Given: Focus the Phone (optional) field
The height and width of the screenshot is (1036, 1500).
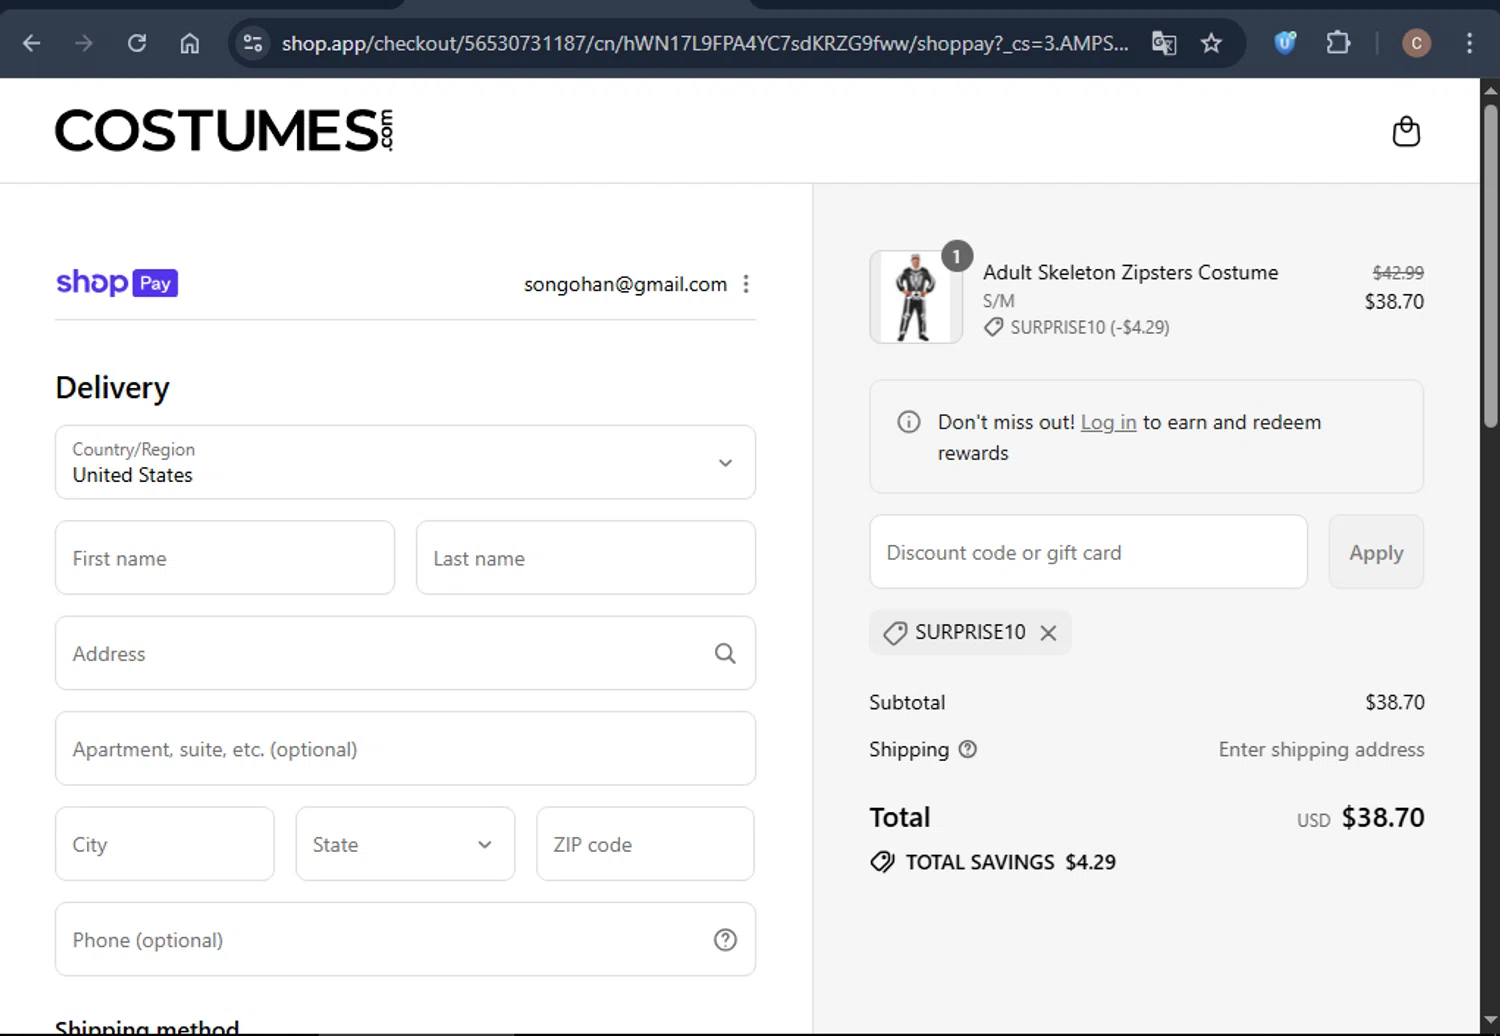Looking at the screenshot, I should click(405, 940).
